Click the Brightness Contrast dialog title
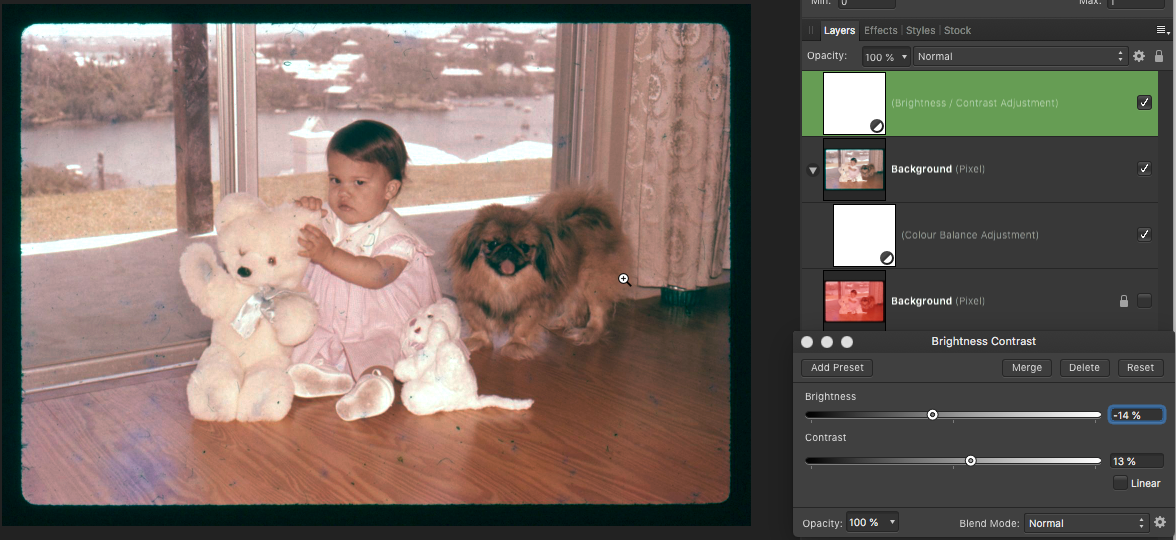1176x540 pixels. click(x=983, y=341)
